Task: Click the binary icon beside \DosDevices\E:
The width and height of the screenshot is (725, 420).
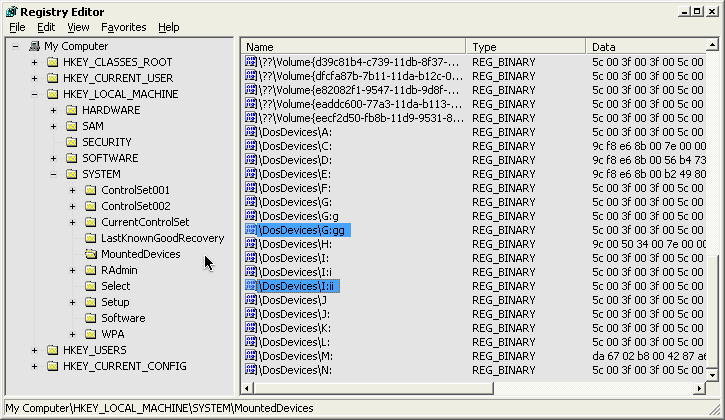Action: [251, 174]
